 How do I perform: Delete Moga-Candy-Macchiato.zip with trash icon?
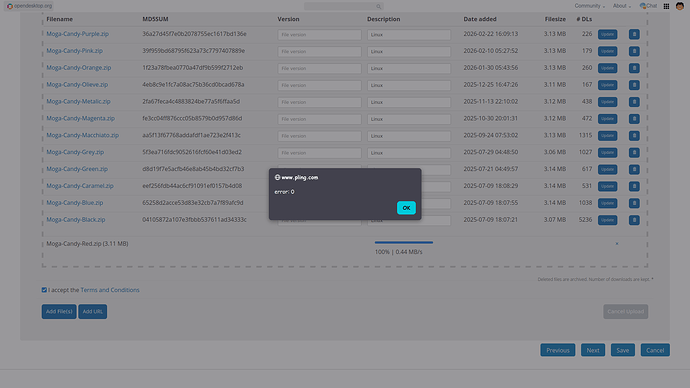pos(634,135)
